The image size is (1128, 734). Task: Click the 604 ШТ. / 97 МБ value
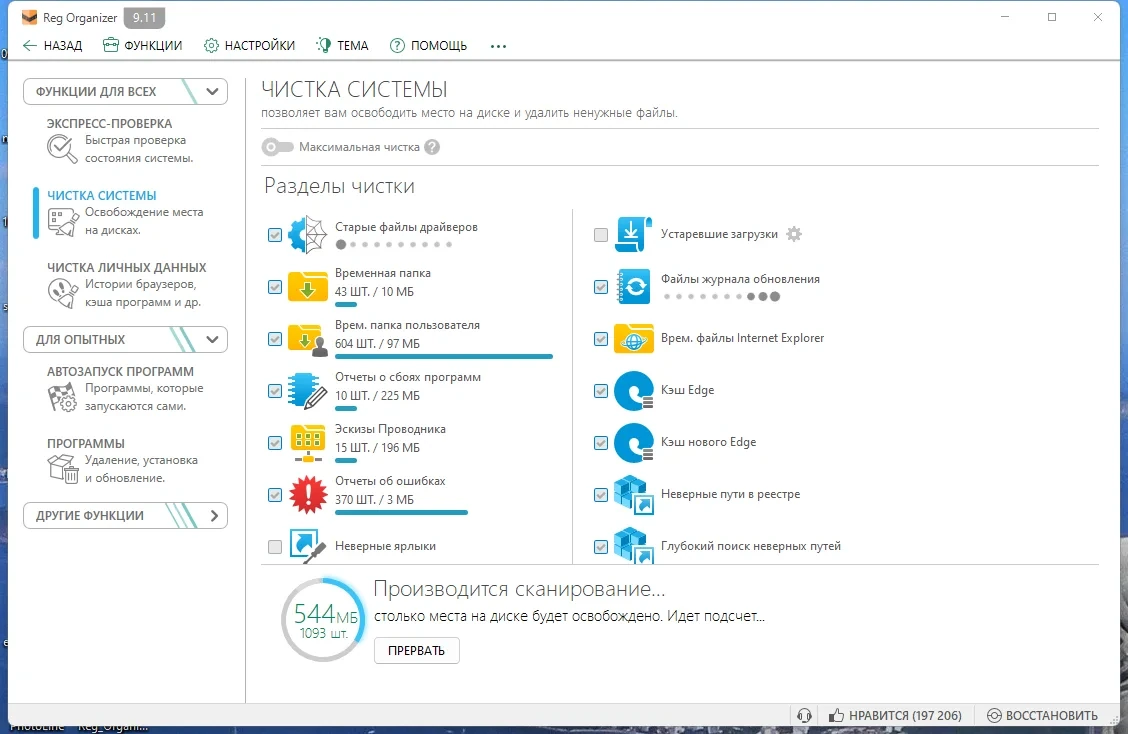click(x=377, y=343)
